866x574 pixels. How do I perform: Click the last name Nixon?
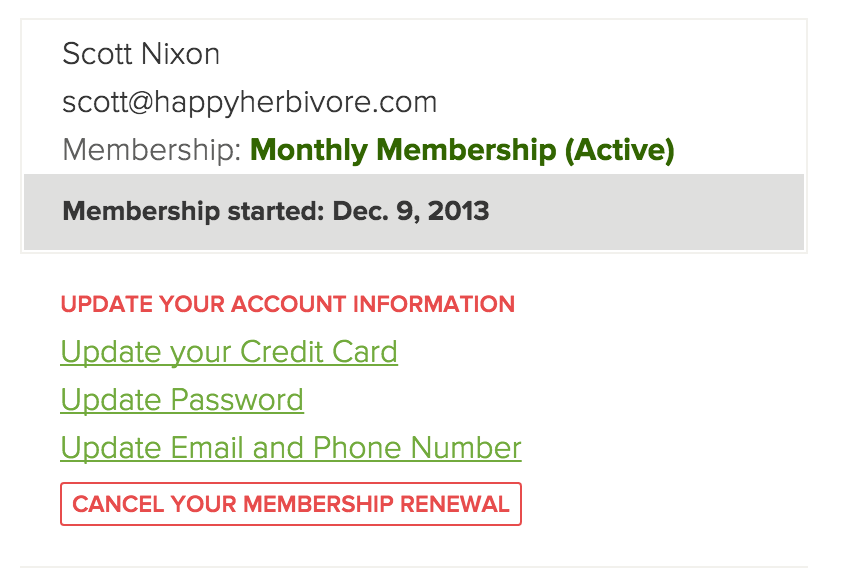(187, 54)
